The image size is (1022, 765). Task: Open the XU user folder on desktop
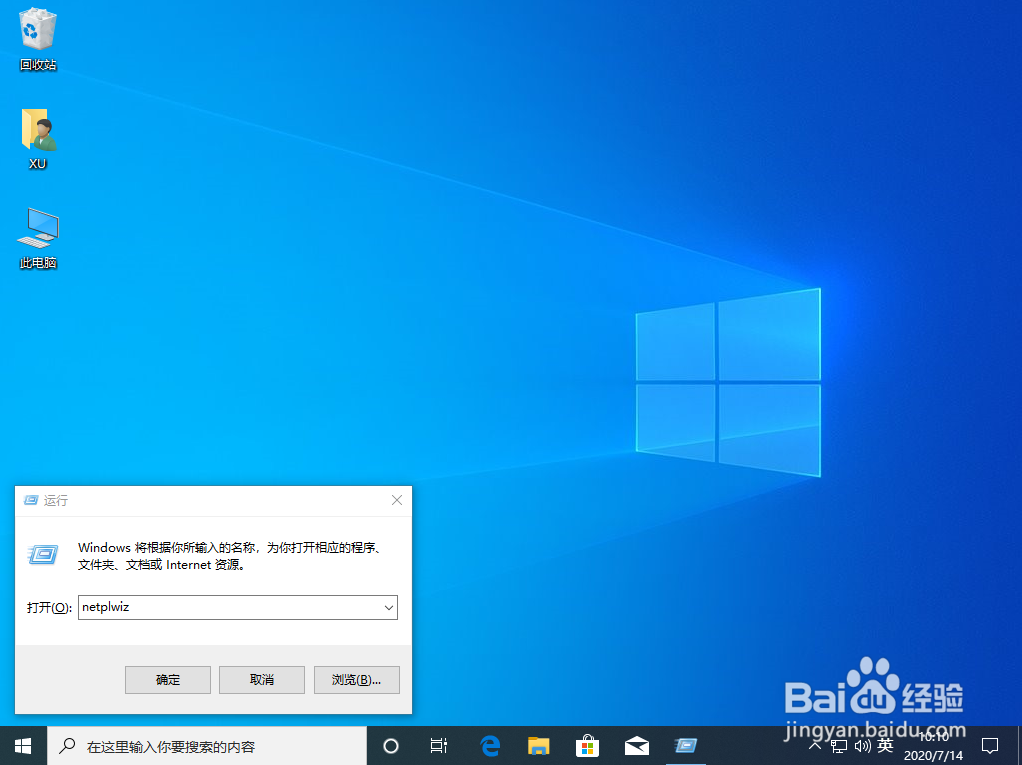point(37,130)
